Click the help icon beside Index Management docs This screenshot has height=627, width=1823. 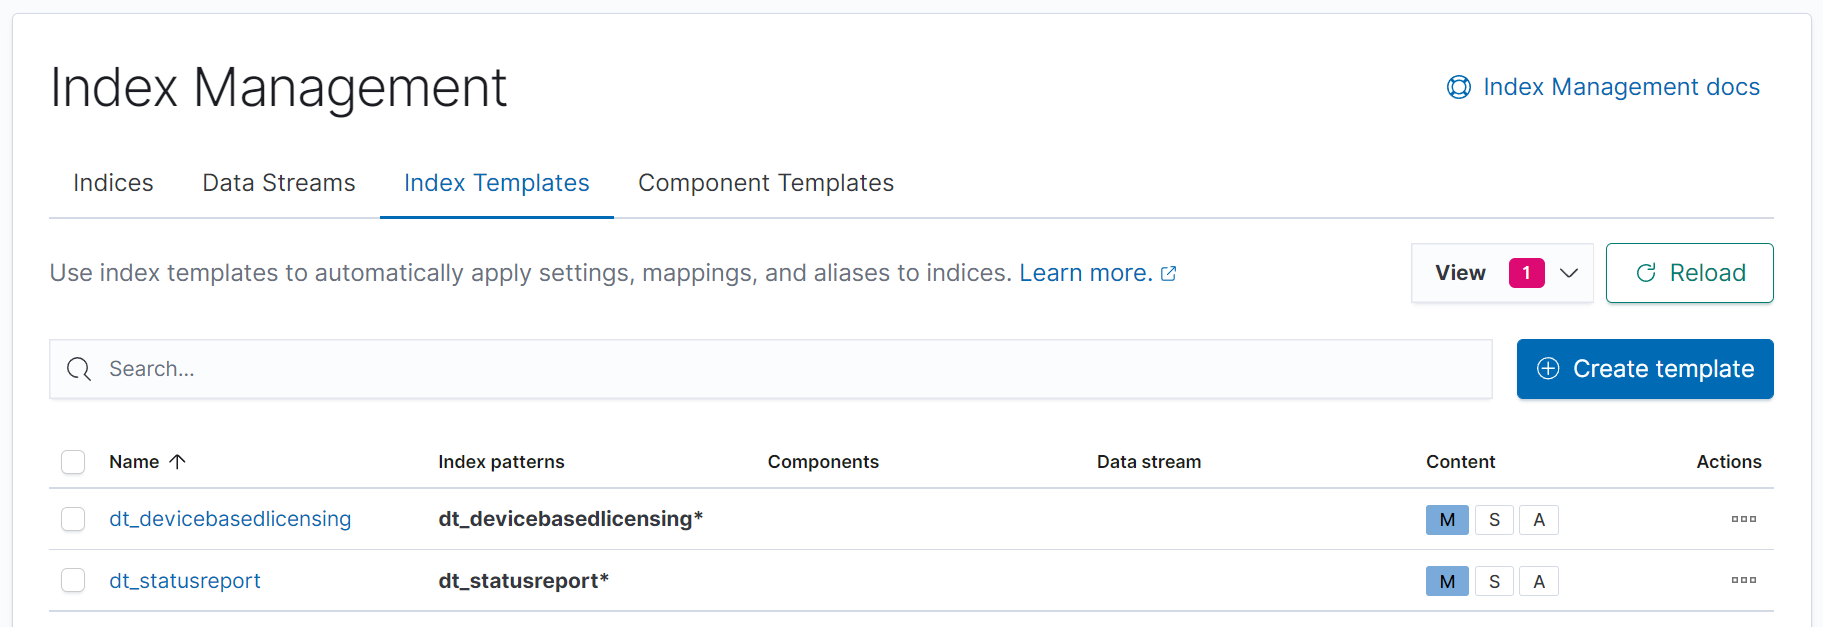1458,88
